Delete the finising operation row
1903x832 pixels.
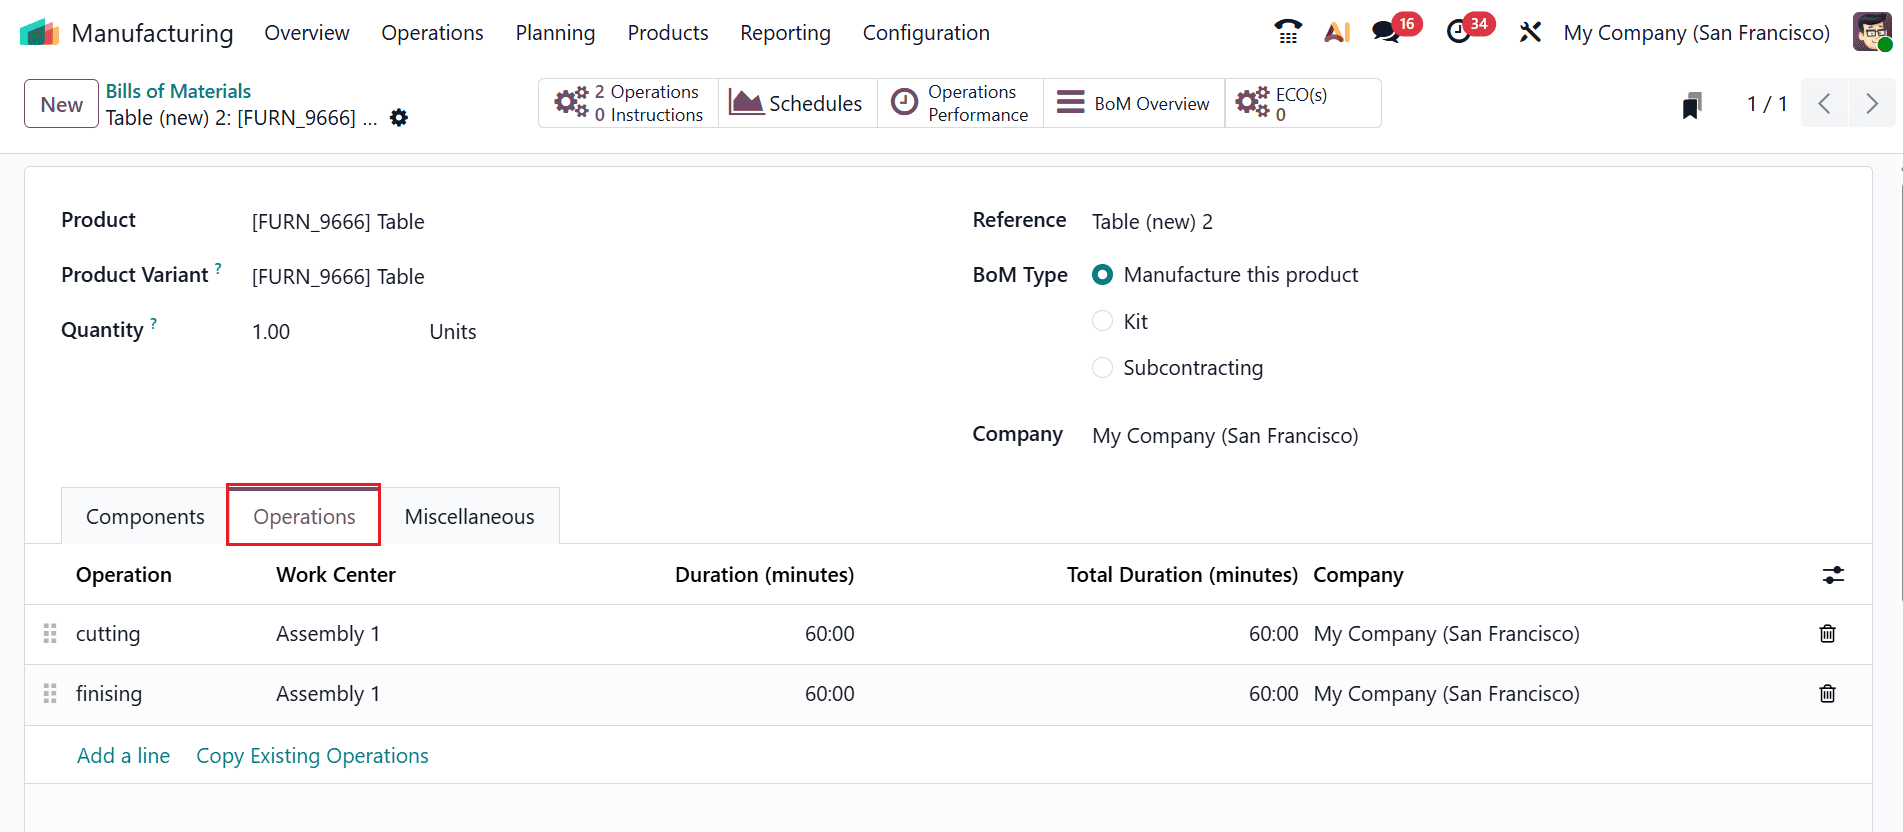tap(1827, 694)
